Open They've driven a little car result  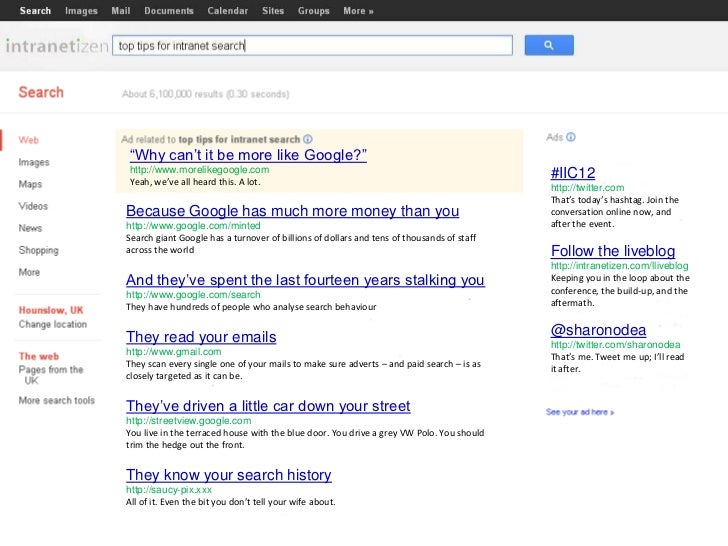(268, 406)
